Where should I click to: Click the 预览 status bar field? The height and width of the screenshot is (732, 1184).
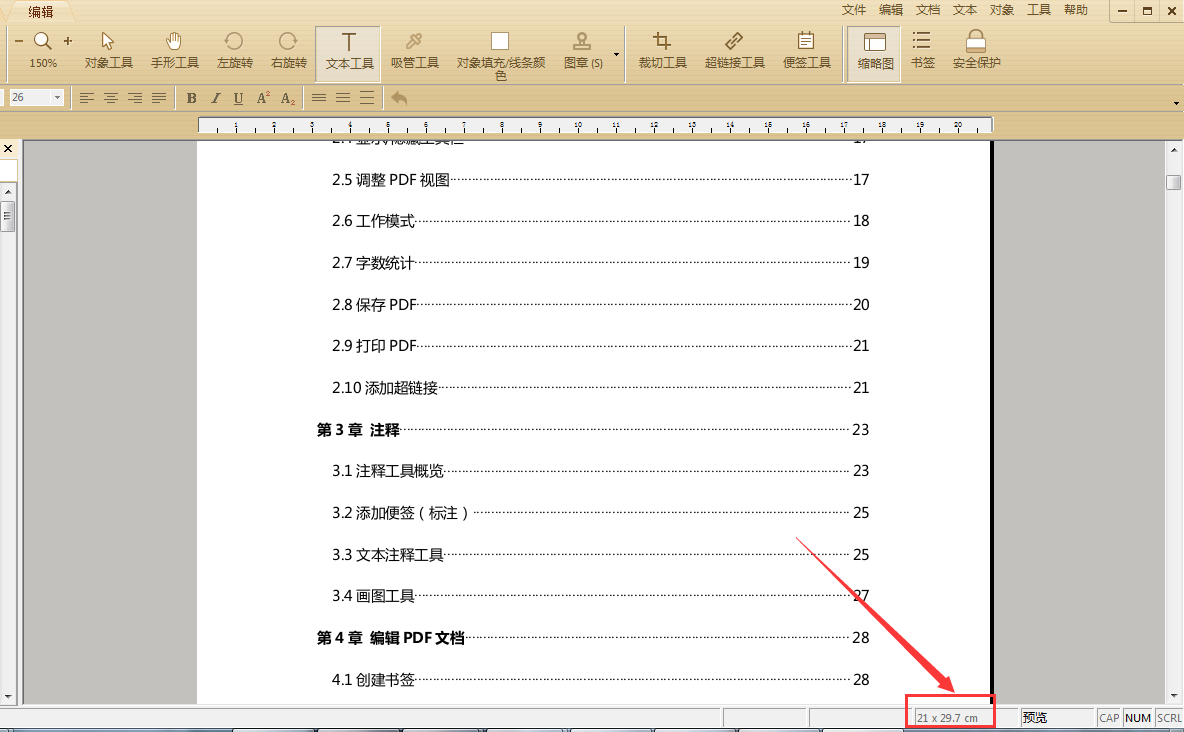pyautogui.click(x=1057, y=718)
